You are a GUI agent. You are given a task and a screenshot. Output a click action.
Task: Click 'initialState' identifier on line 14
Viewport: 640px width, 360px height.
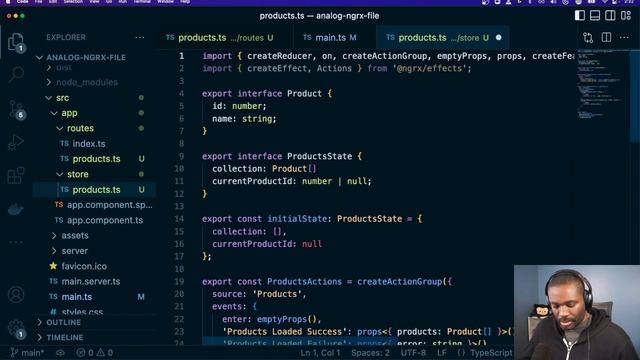click(297, 219)
